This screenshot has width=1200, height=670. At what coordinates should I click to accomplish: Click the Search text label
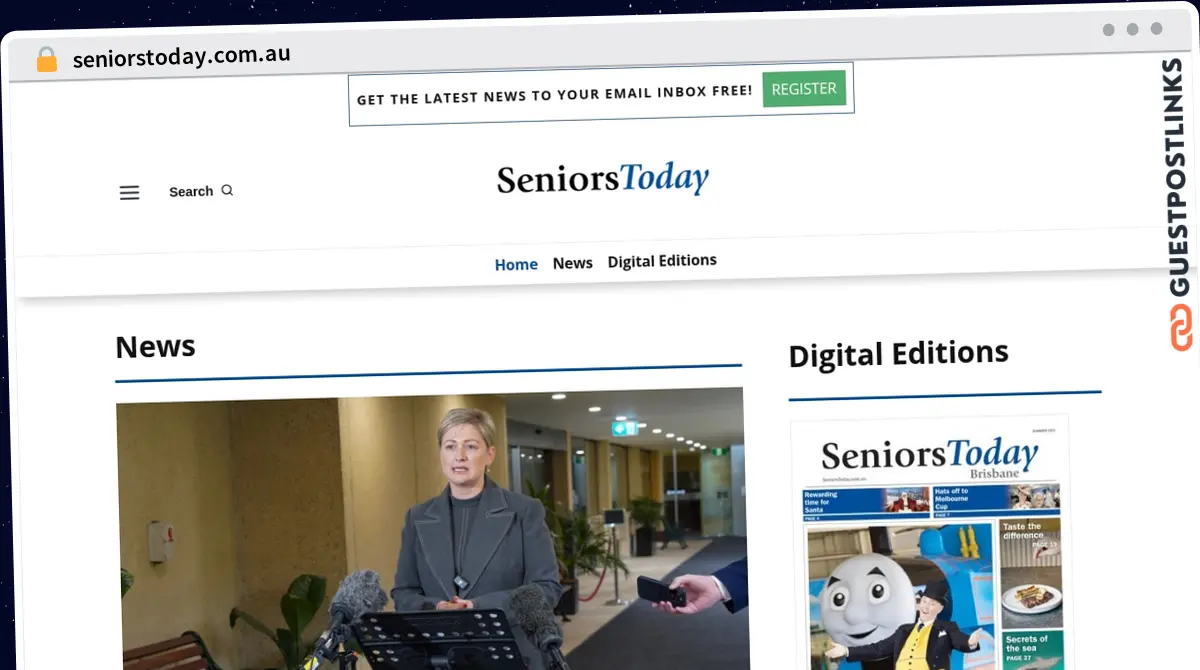coord(191,191)
